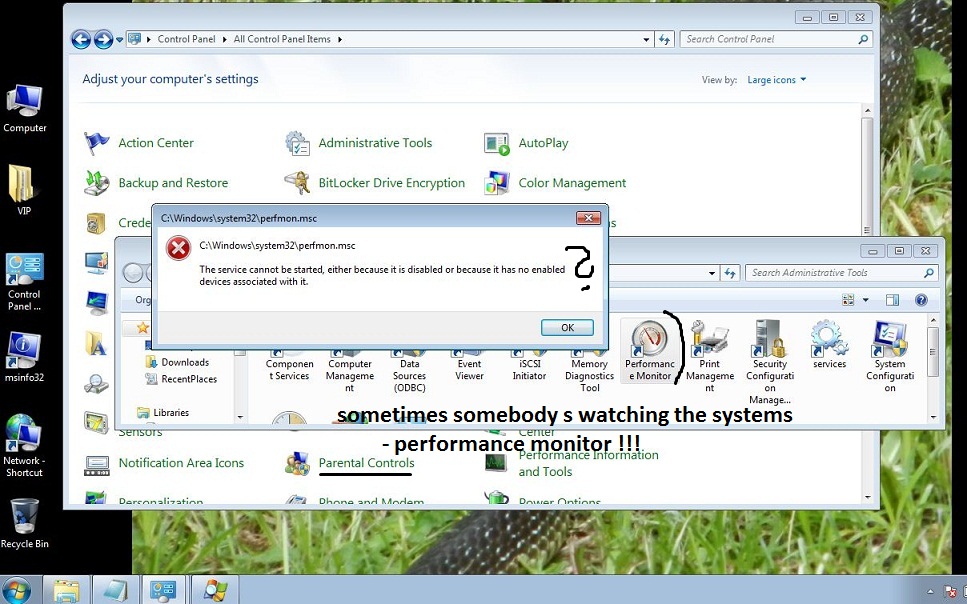
Task: Select iSCSI Initiator shortcut
Action: 529,364
